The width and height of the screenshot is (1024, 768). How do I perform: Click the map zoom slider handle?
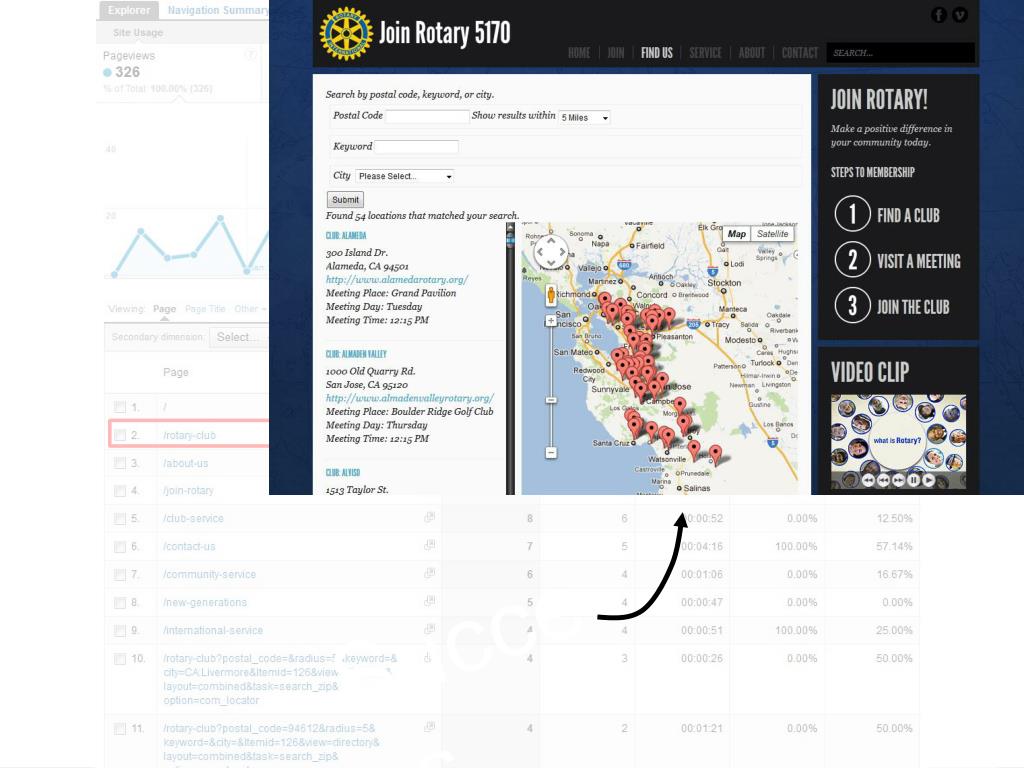click(x=551, y=400)
